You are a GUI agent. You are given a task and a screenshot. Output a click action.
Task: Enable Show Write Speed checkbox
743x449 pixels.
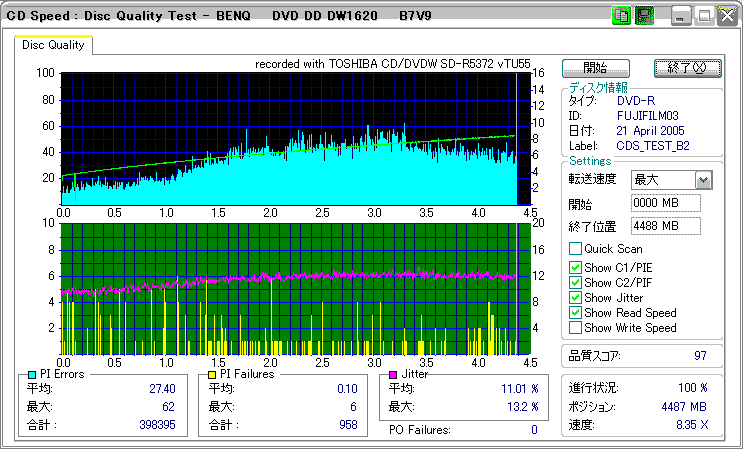click(x=575, y=328)
